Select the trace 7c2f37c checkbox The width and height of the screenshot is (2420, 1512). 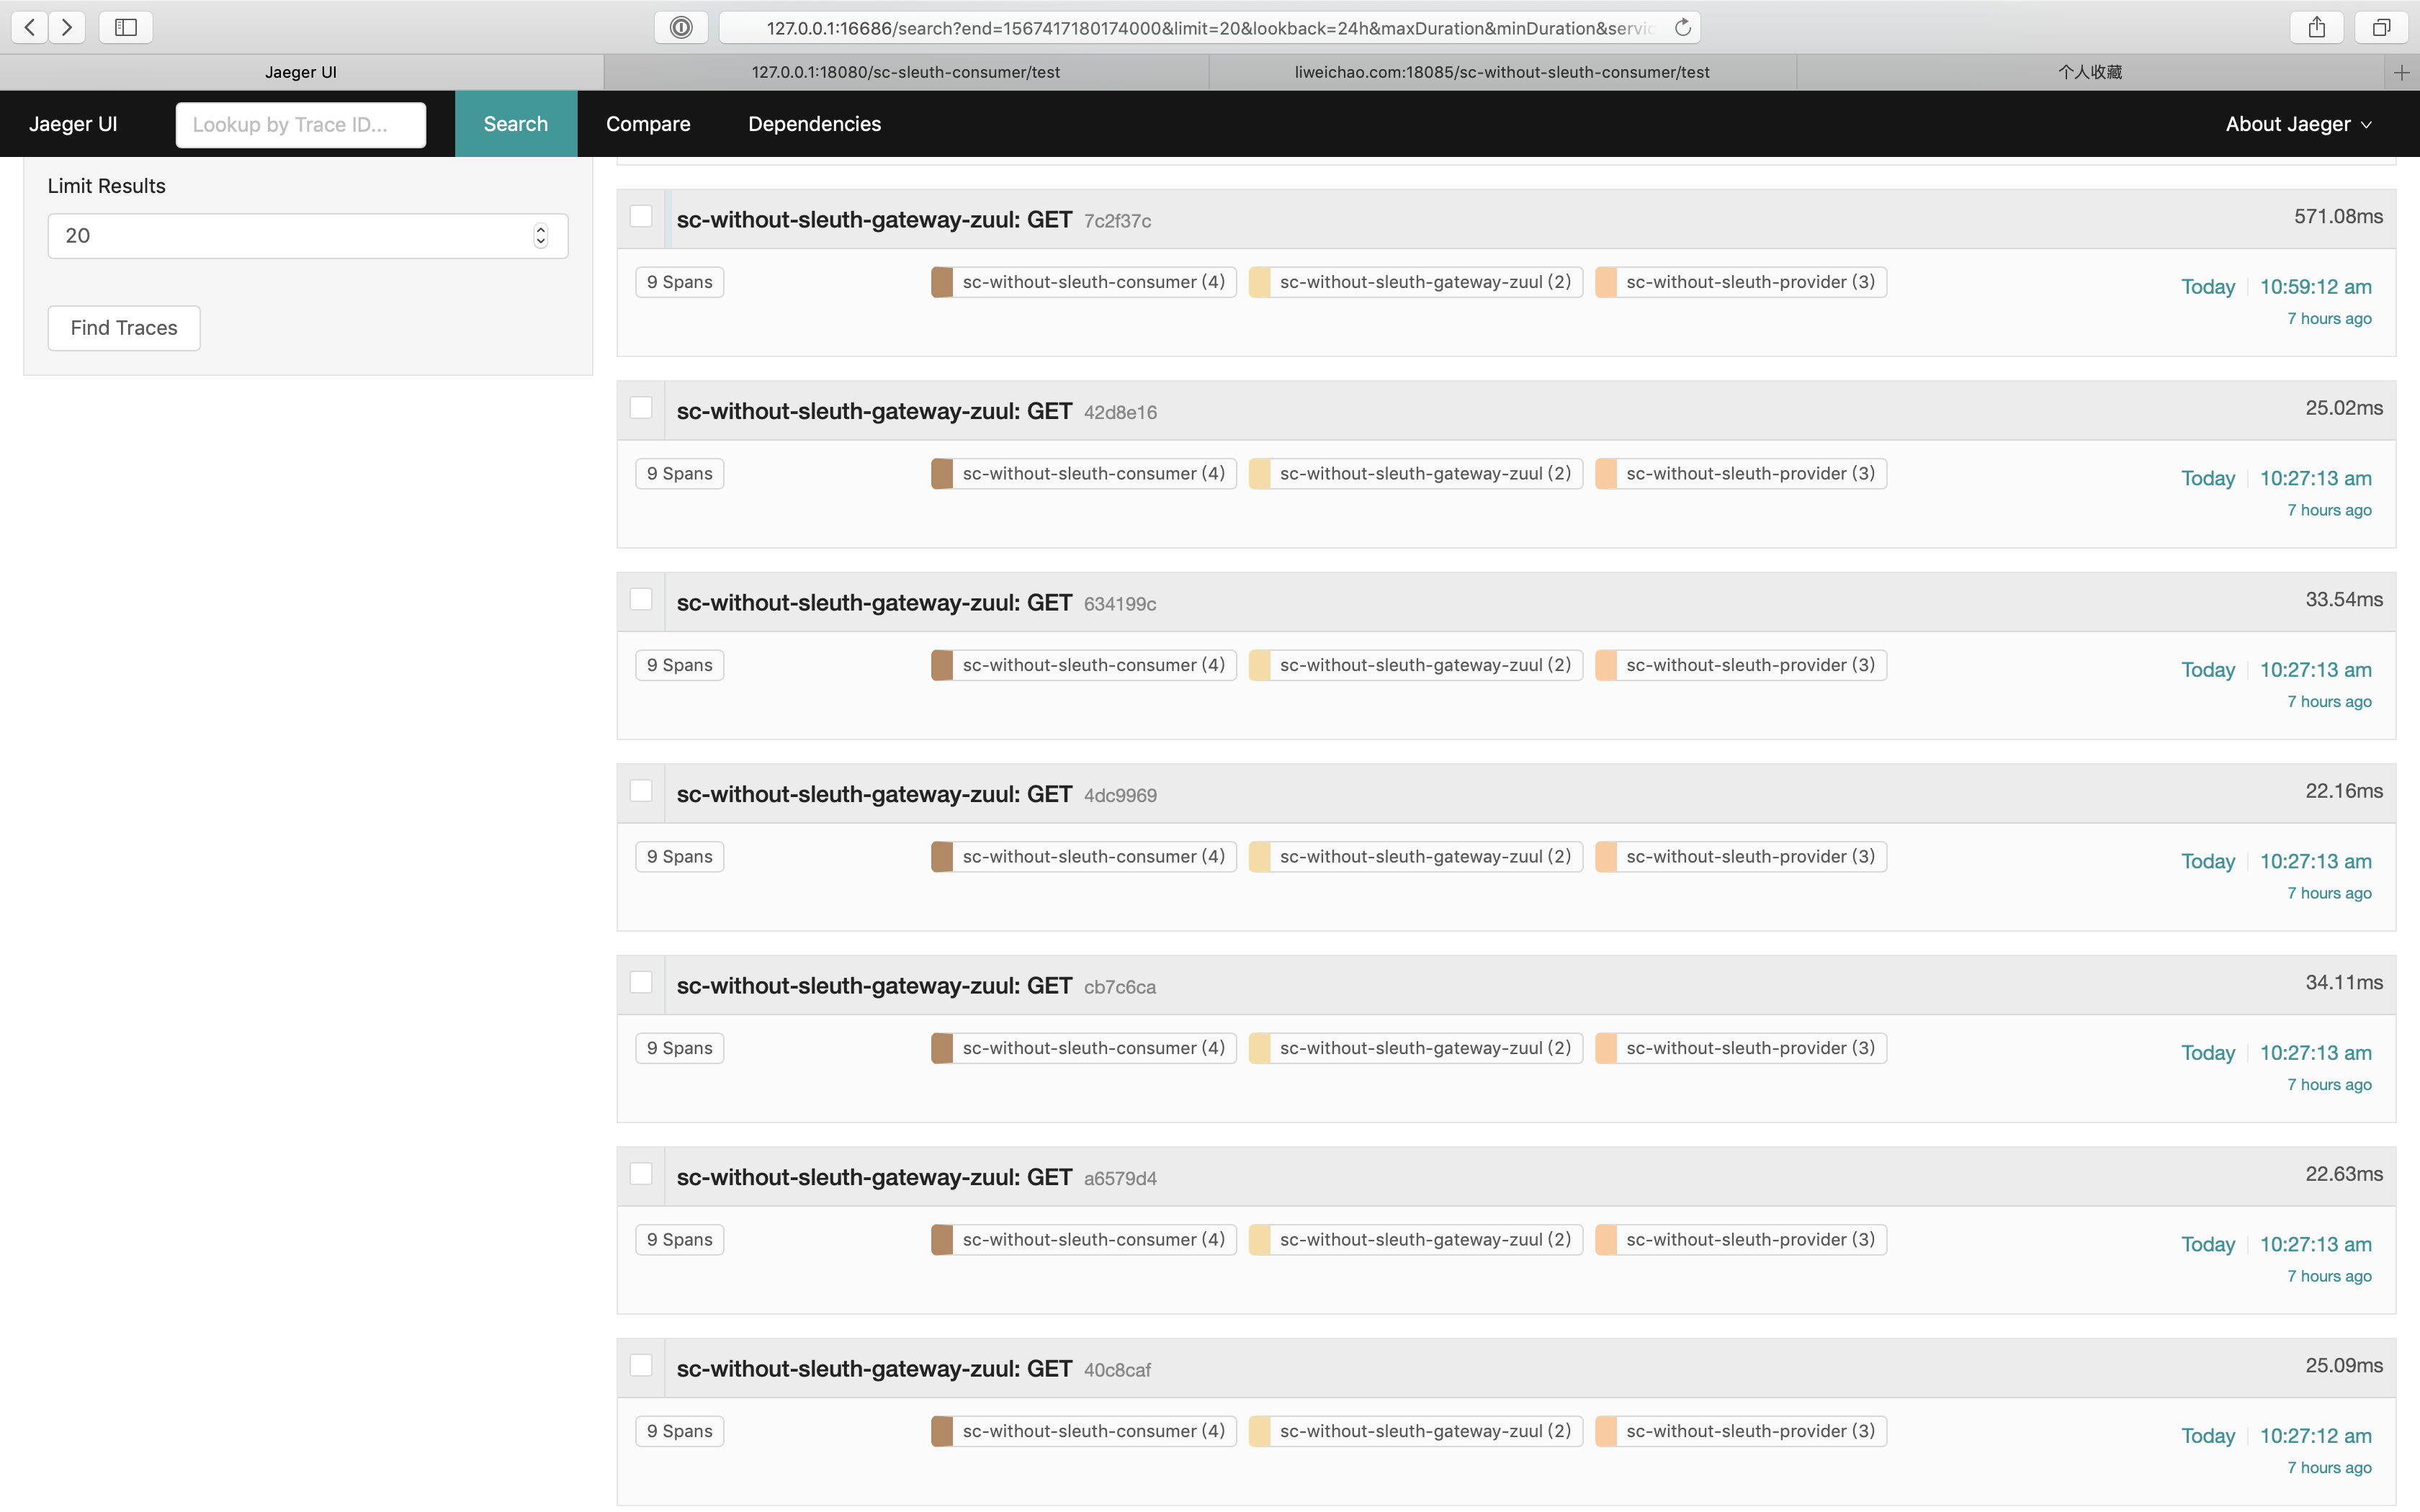pyautogui.click(x=641, y=217)
